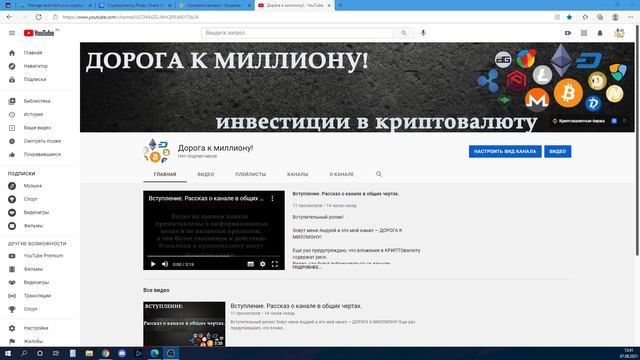Screen dimensions: 640x360
Task: Open the create video camera icon
Action: tap(568, 33)
